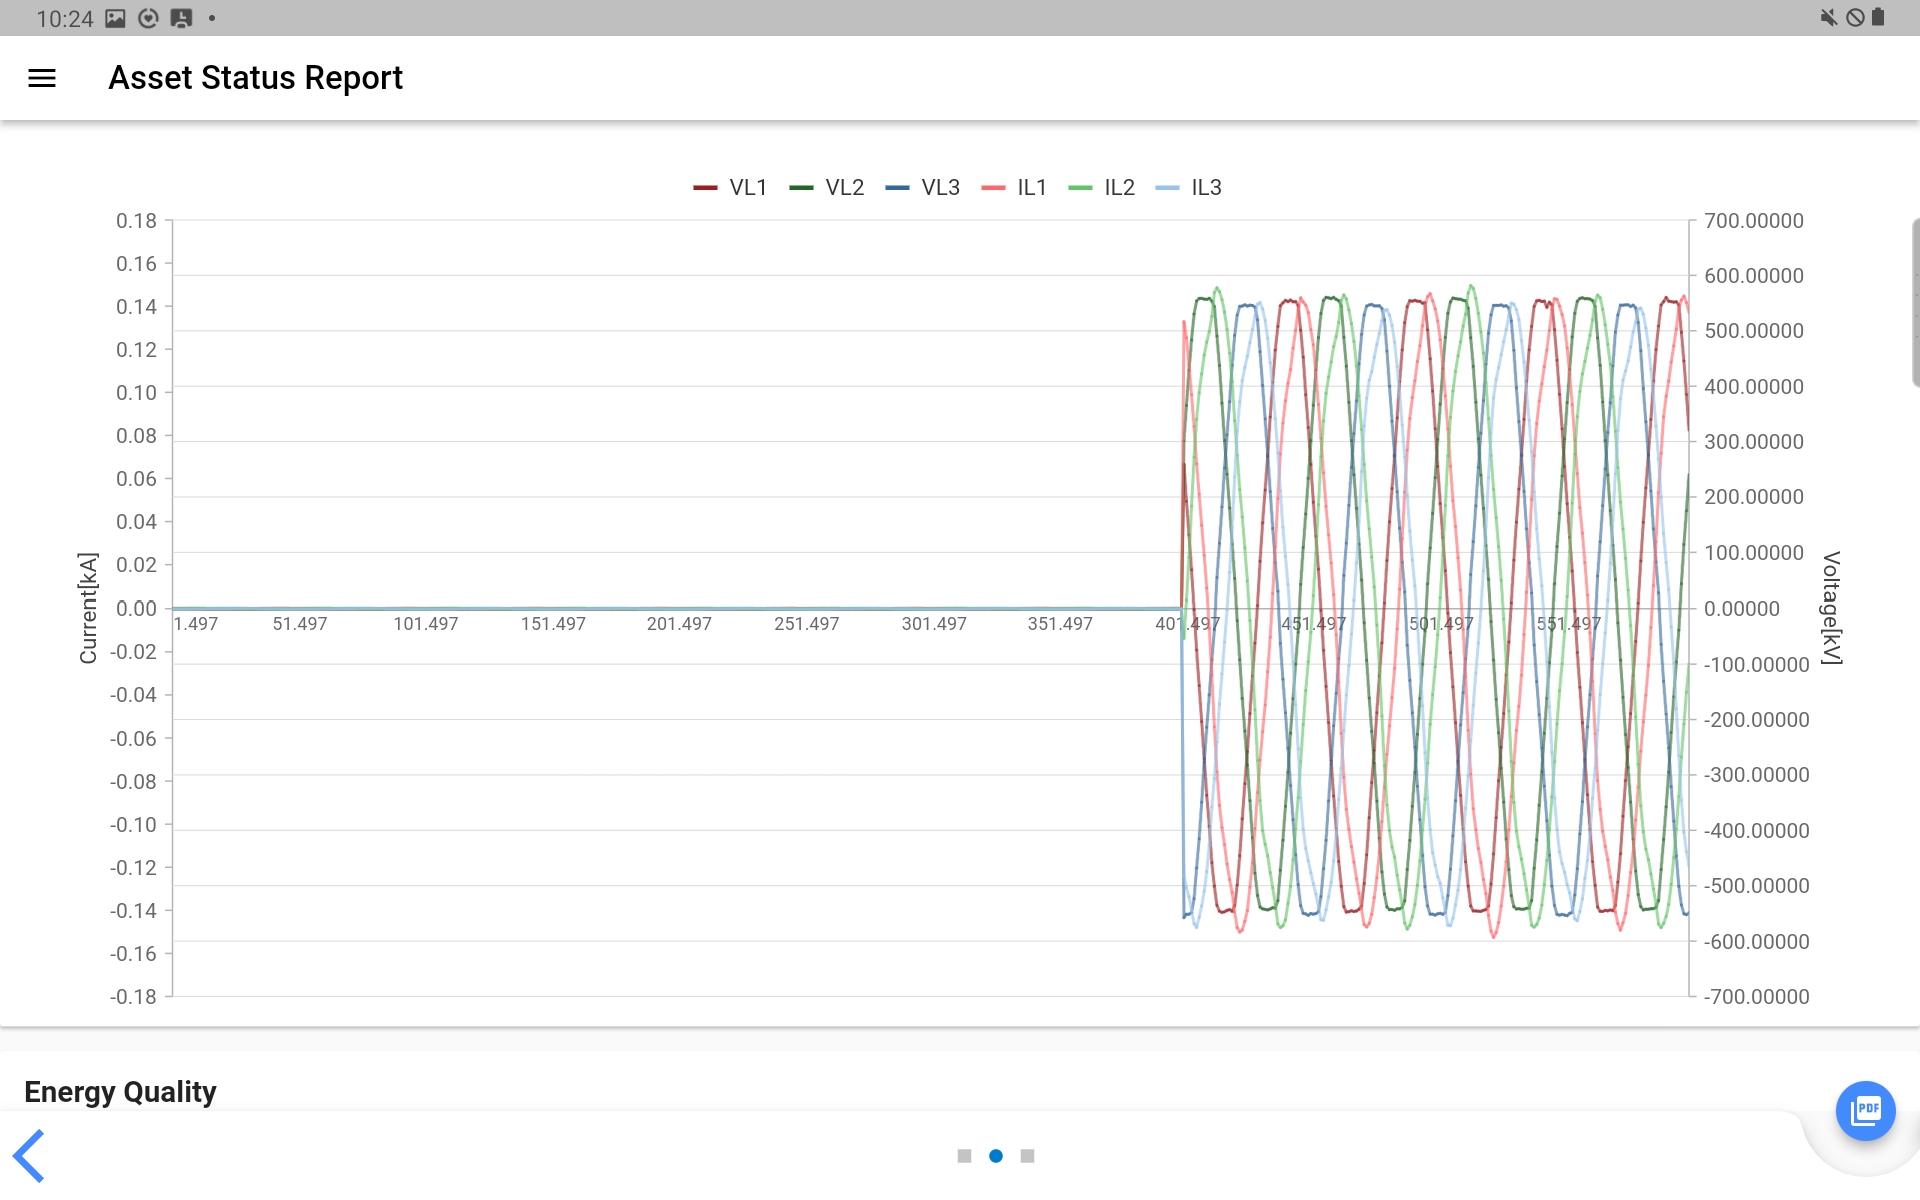1920x1200 pixels.
Task: Open the navigation drawer menu
Action: tap(40, 77)
